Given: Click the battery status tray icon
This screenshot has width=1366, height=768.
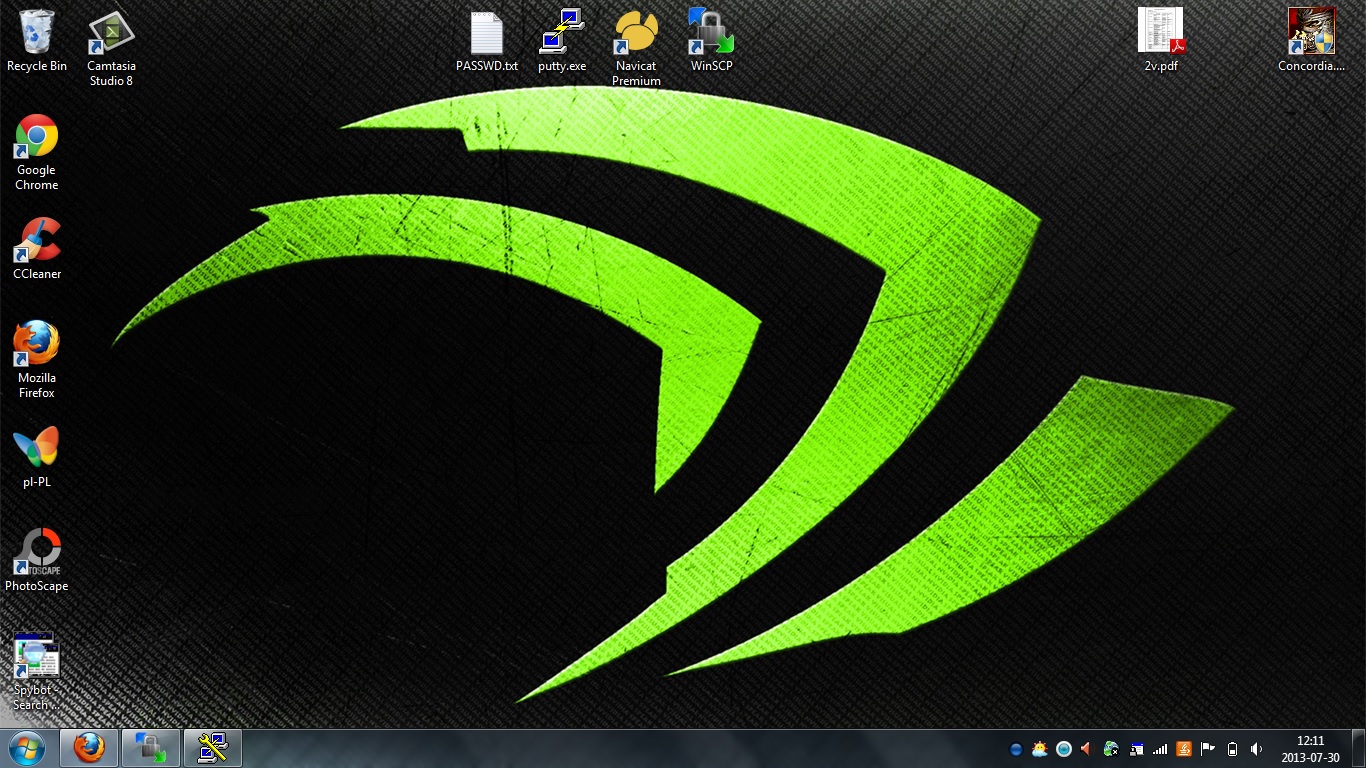Looking at the screenshot, I should [1232, 749].
